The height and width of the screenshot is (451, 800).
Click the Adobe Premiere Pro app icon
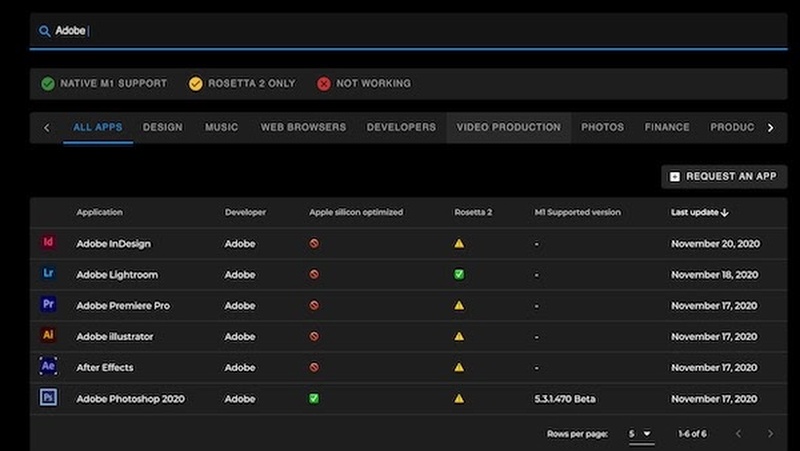(x=48, y=305)
